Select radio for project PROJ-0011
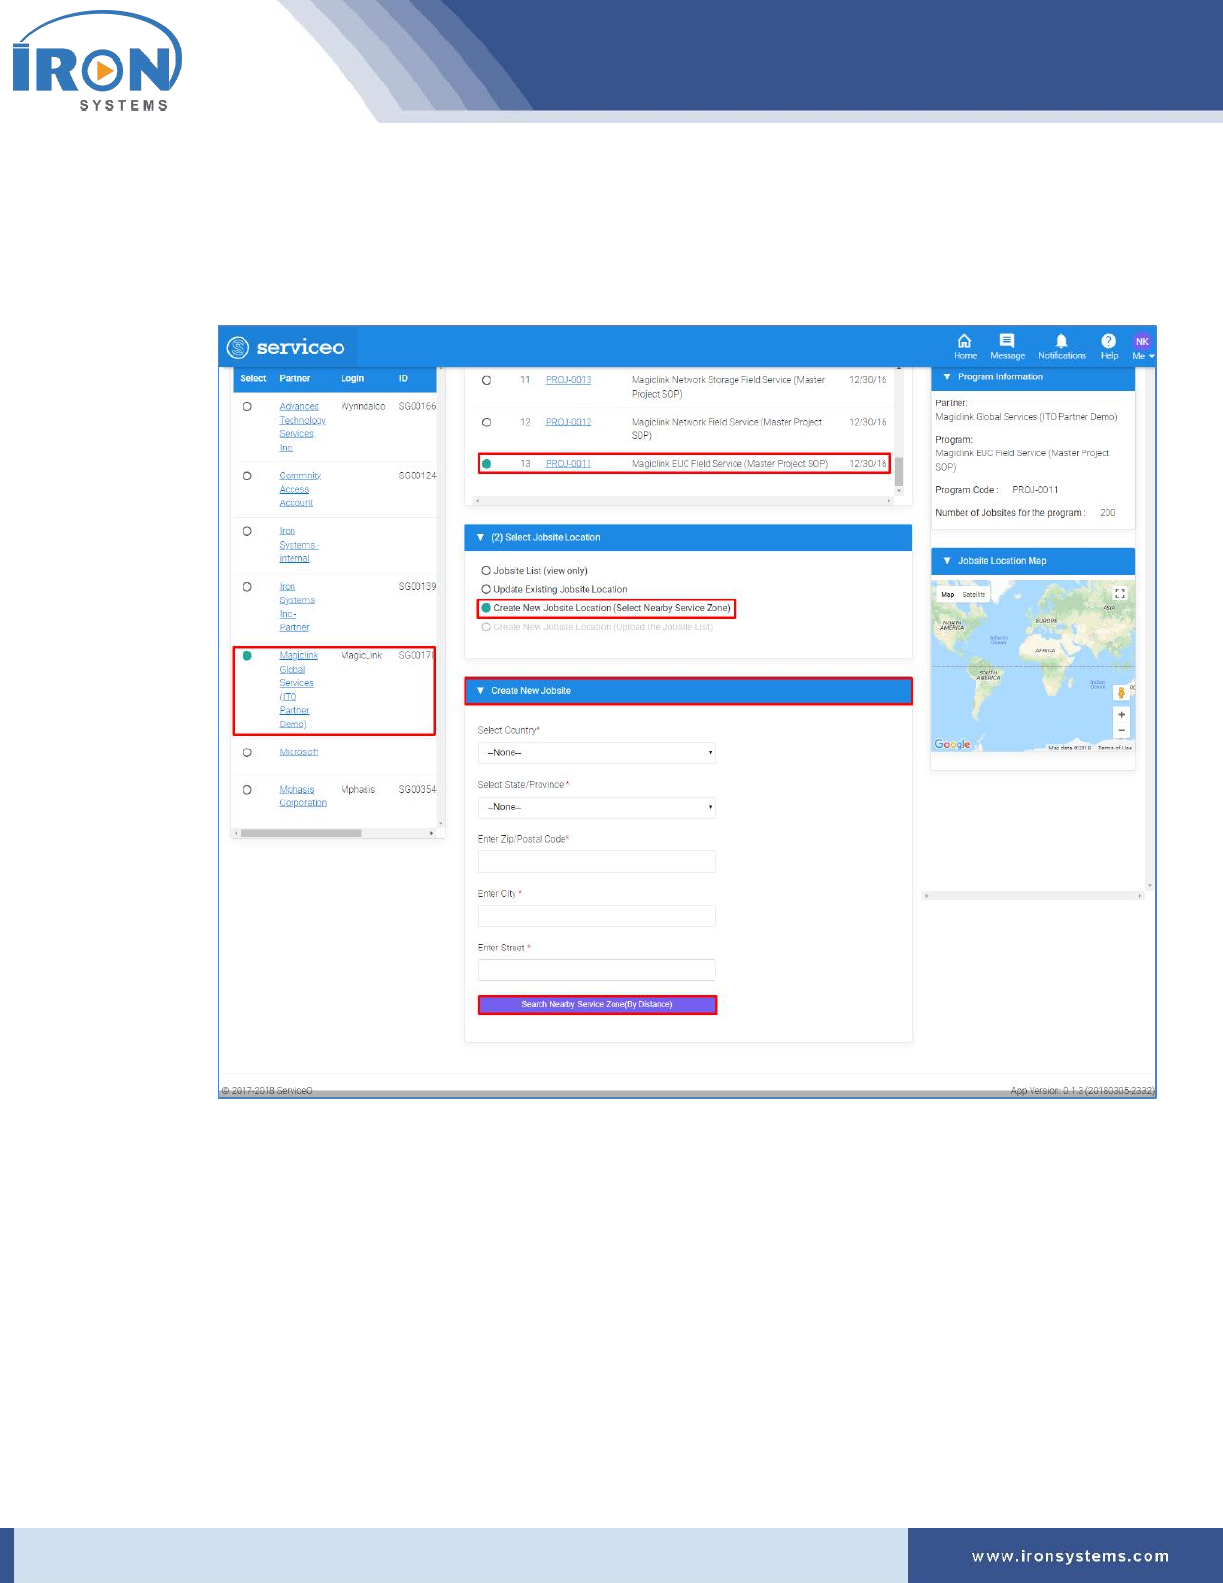 487,464
